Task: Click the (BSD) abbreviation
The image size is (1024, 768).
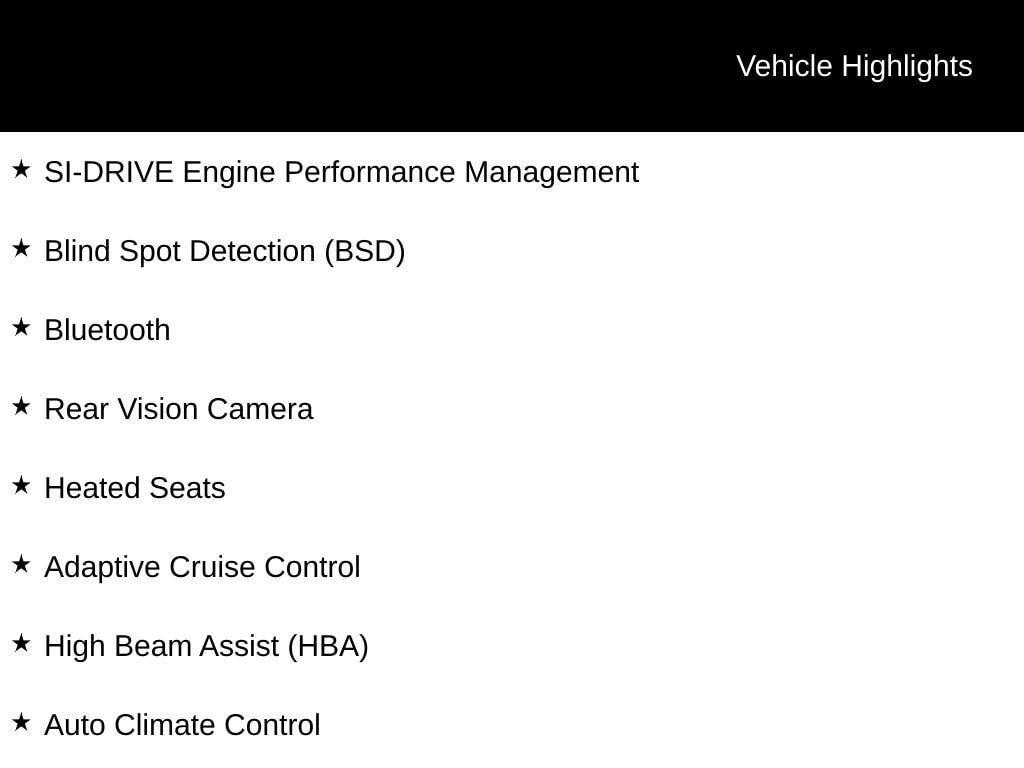Action: (365, 251)
